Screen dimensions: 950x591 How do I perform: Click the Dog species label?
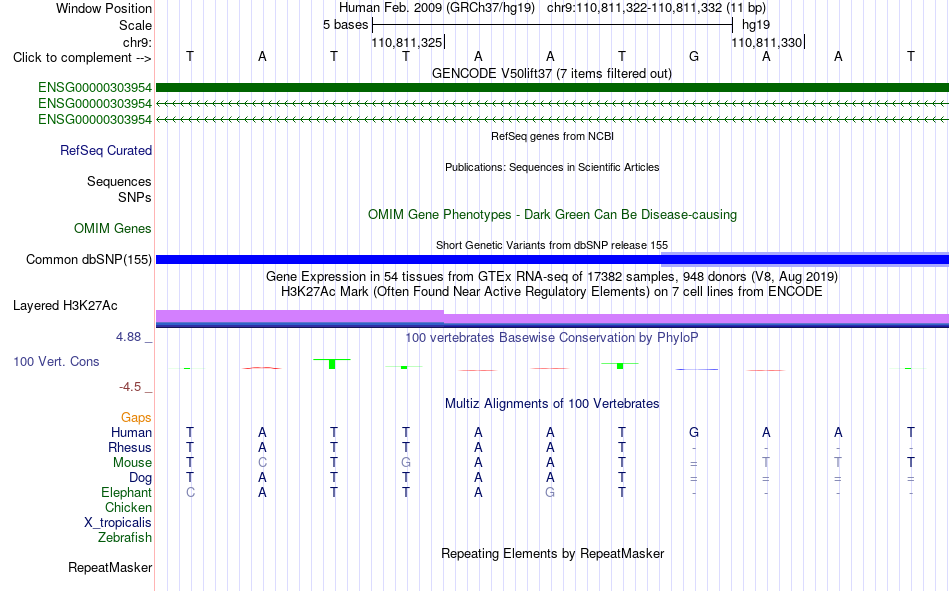140,478
